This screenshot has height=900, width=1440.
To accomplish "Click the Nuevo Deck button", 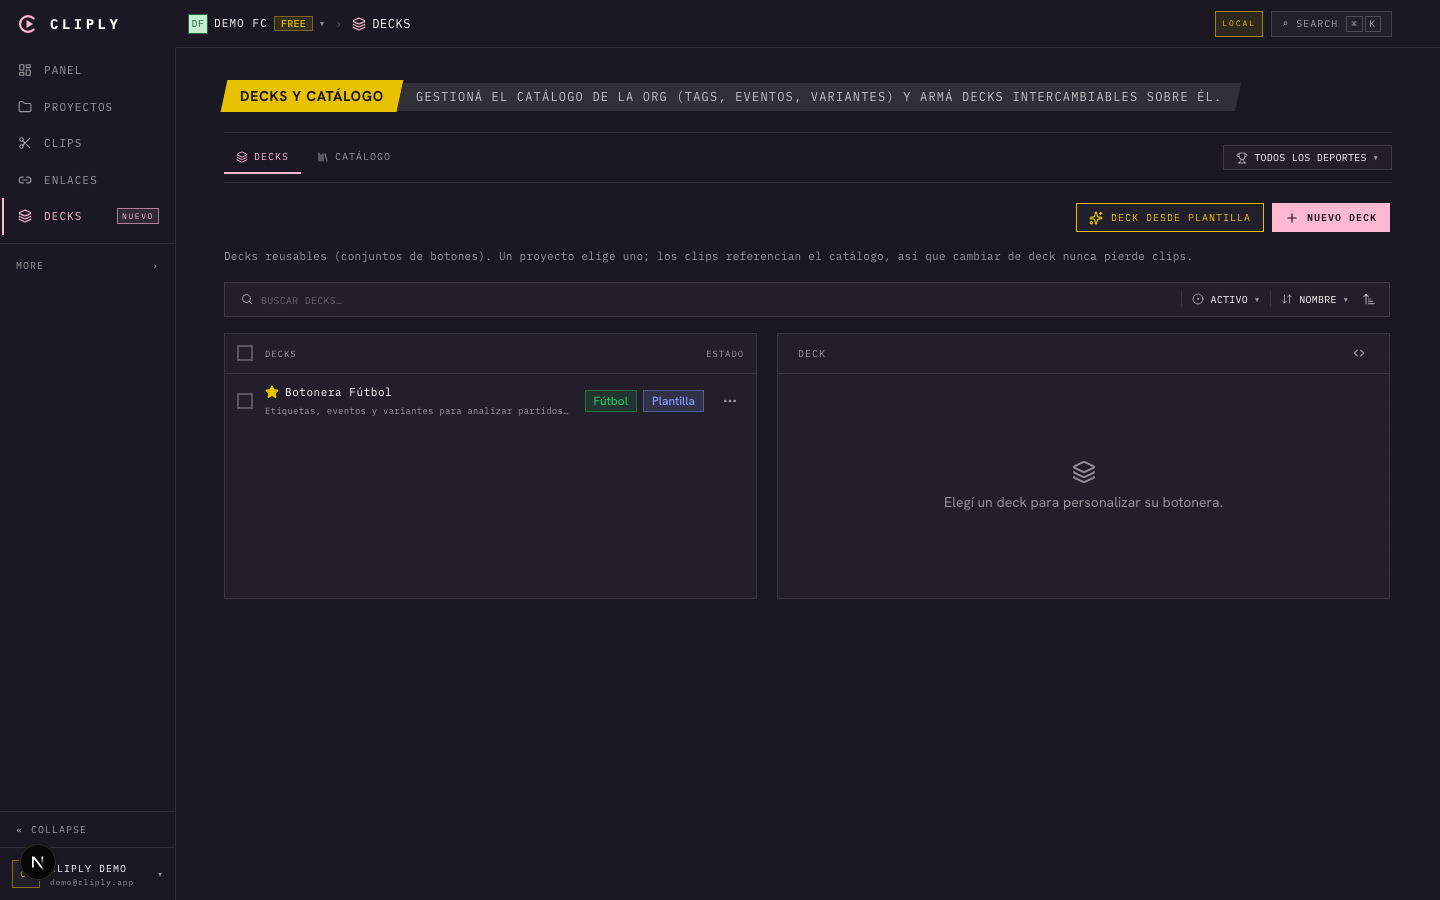I will tap(1331, 217).
